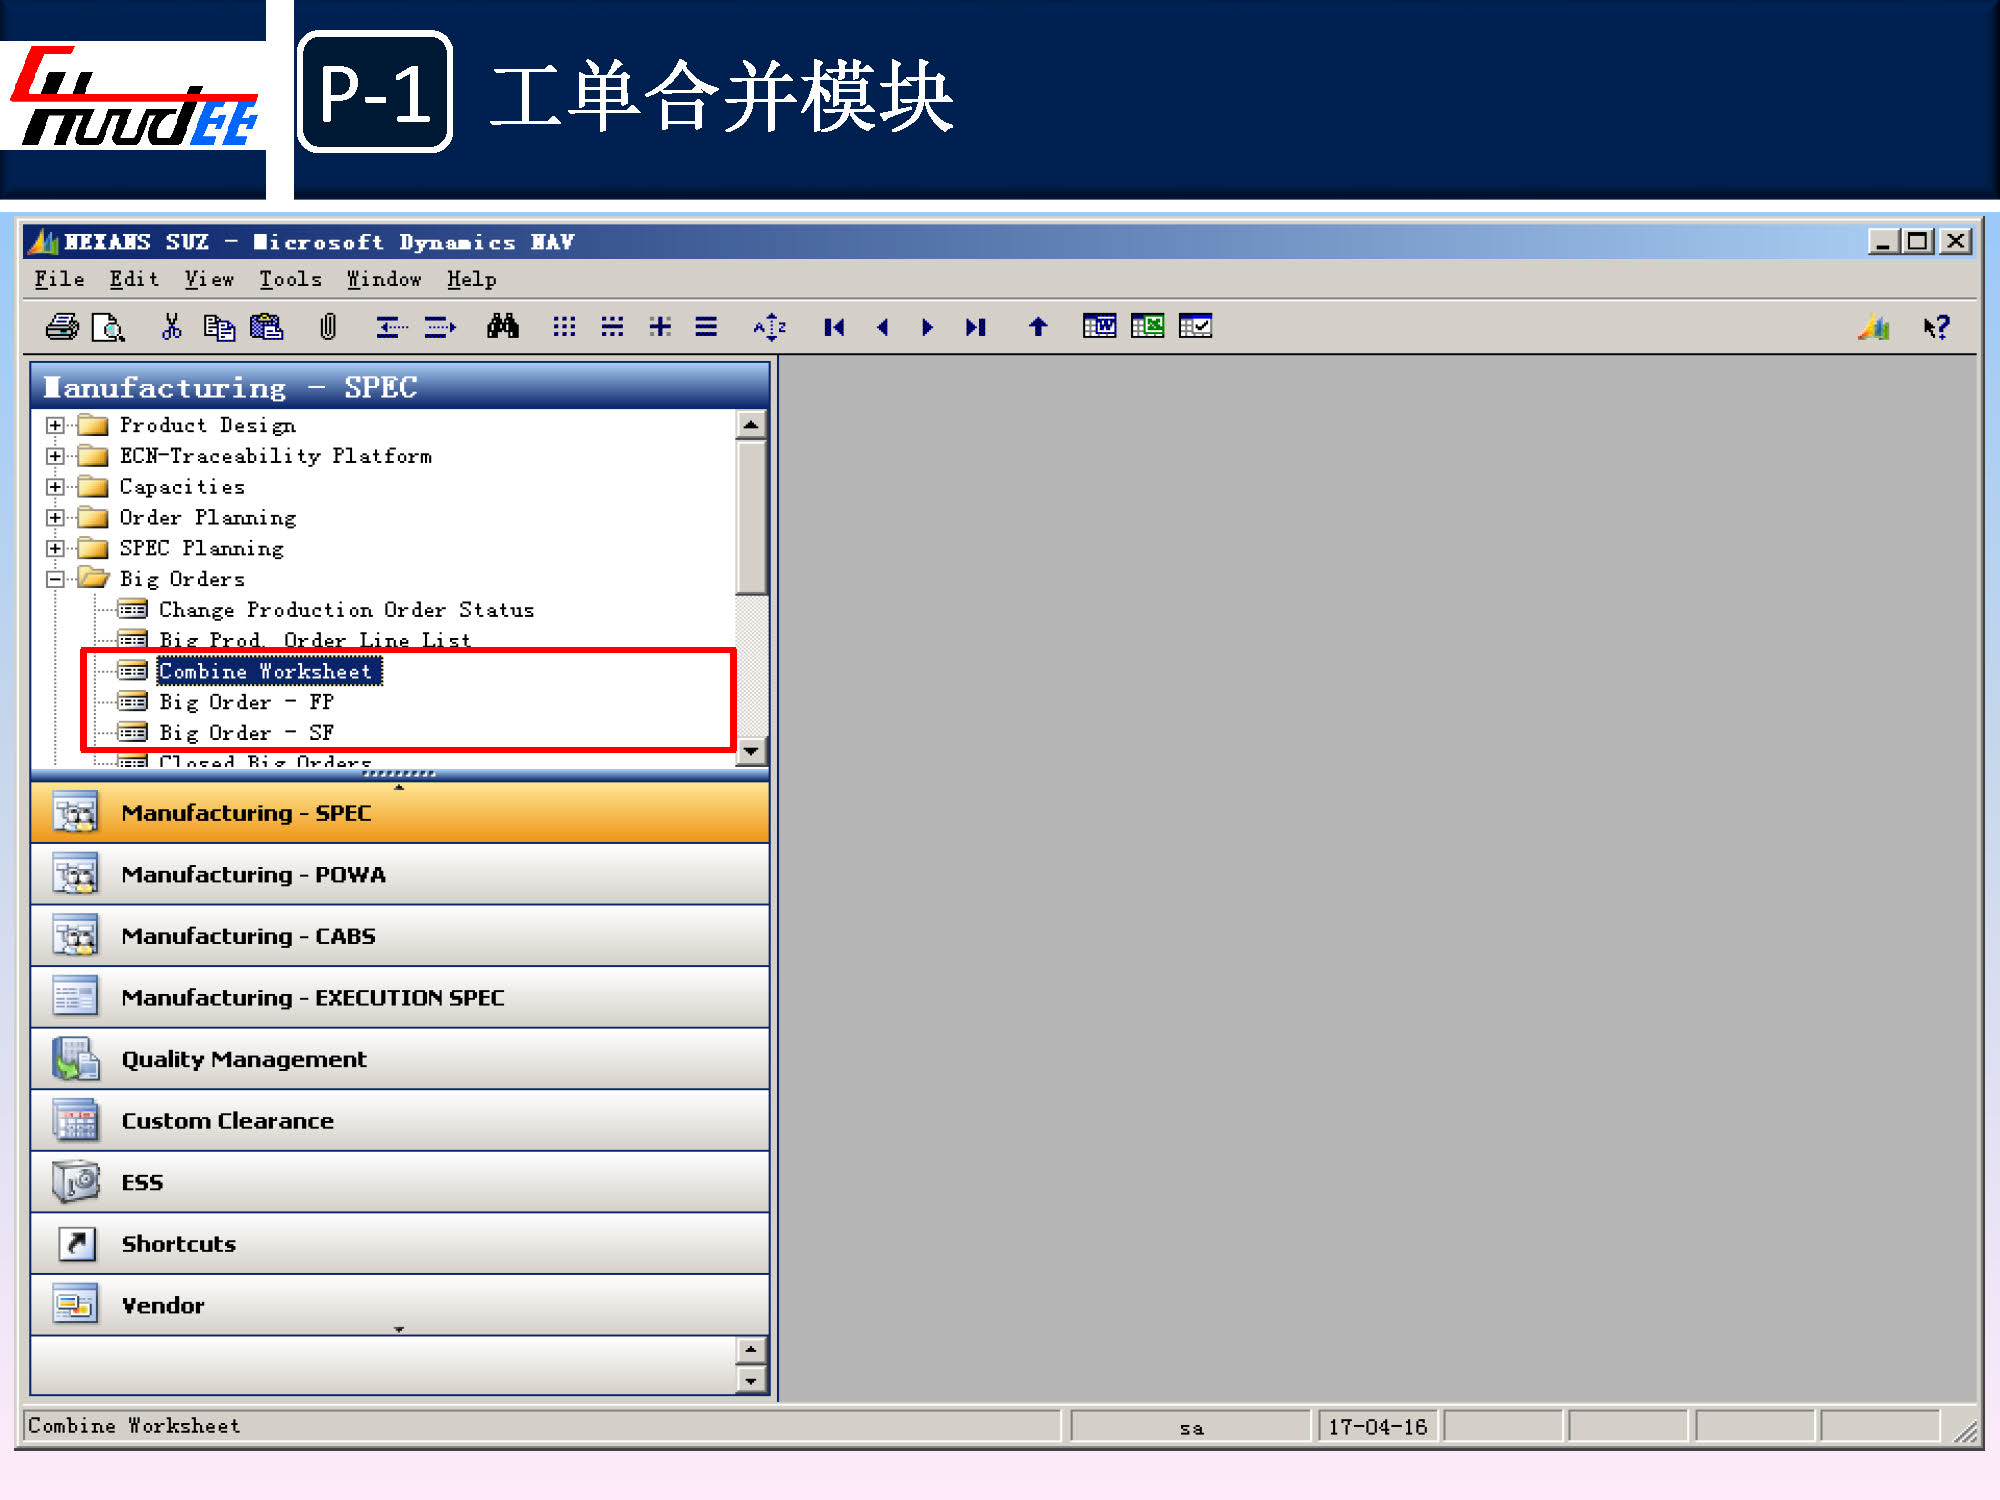Click the Sort A-Z toolbar icon

pyautogui.click(x=769, y=327)
